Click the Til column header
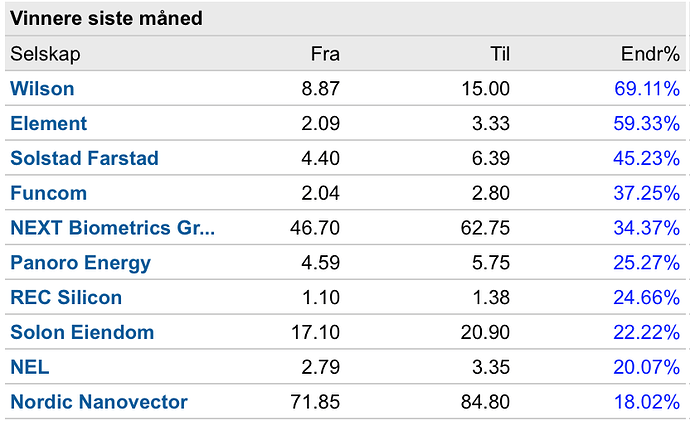The image size is (690, 421). [500, 54]
